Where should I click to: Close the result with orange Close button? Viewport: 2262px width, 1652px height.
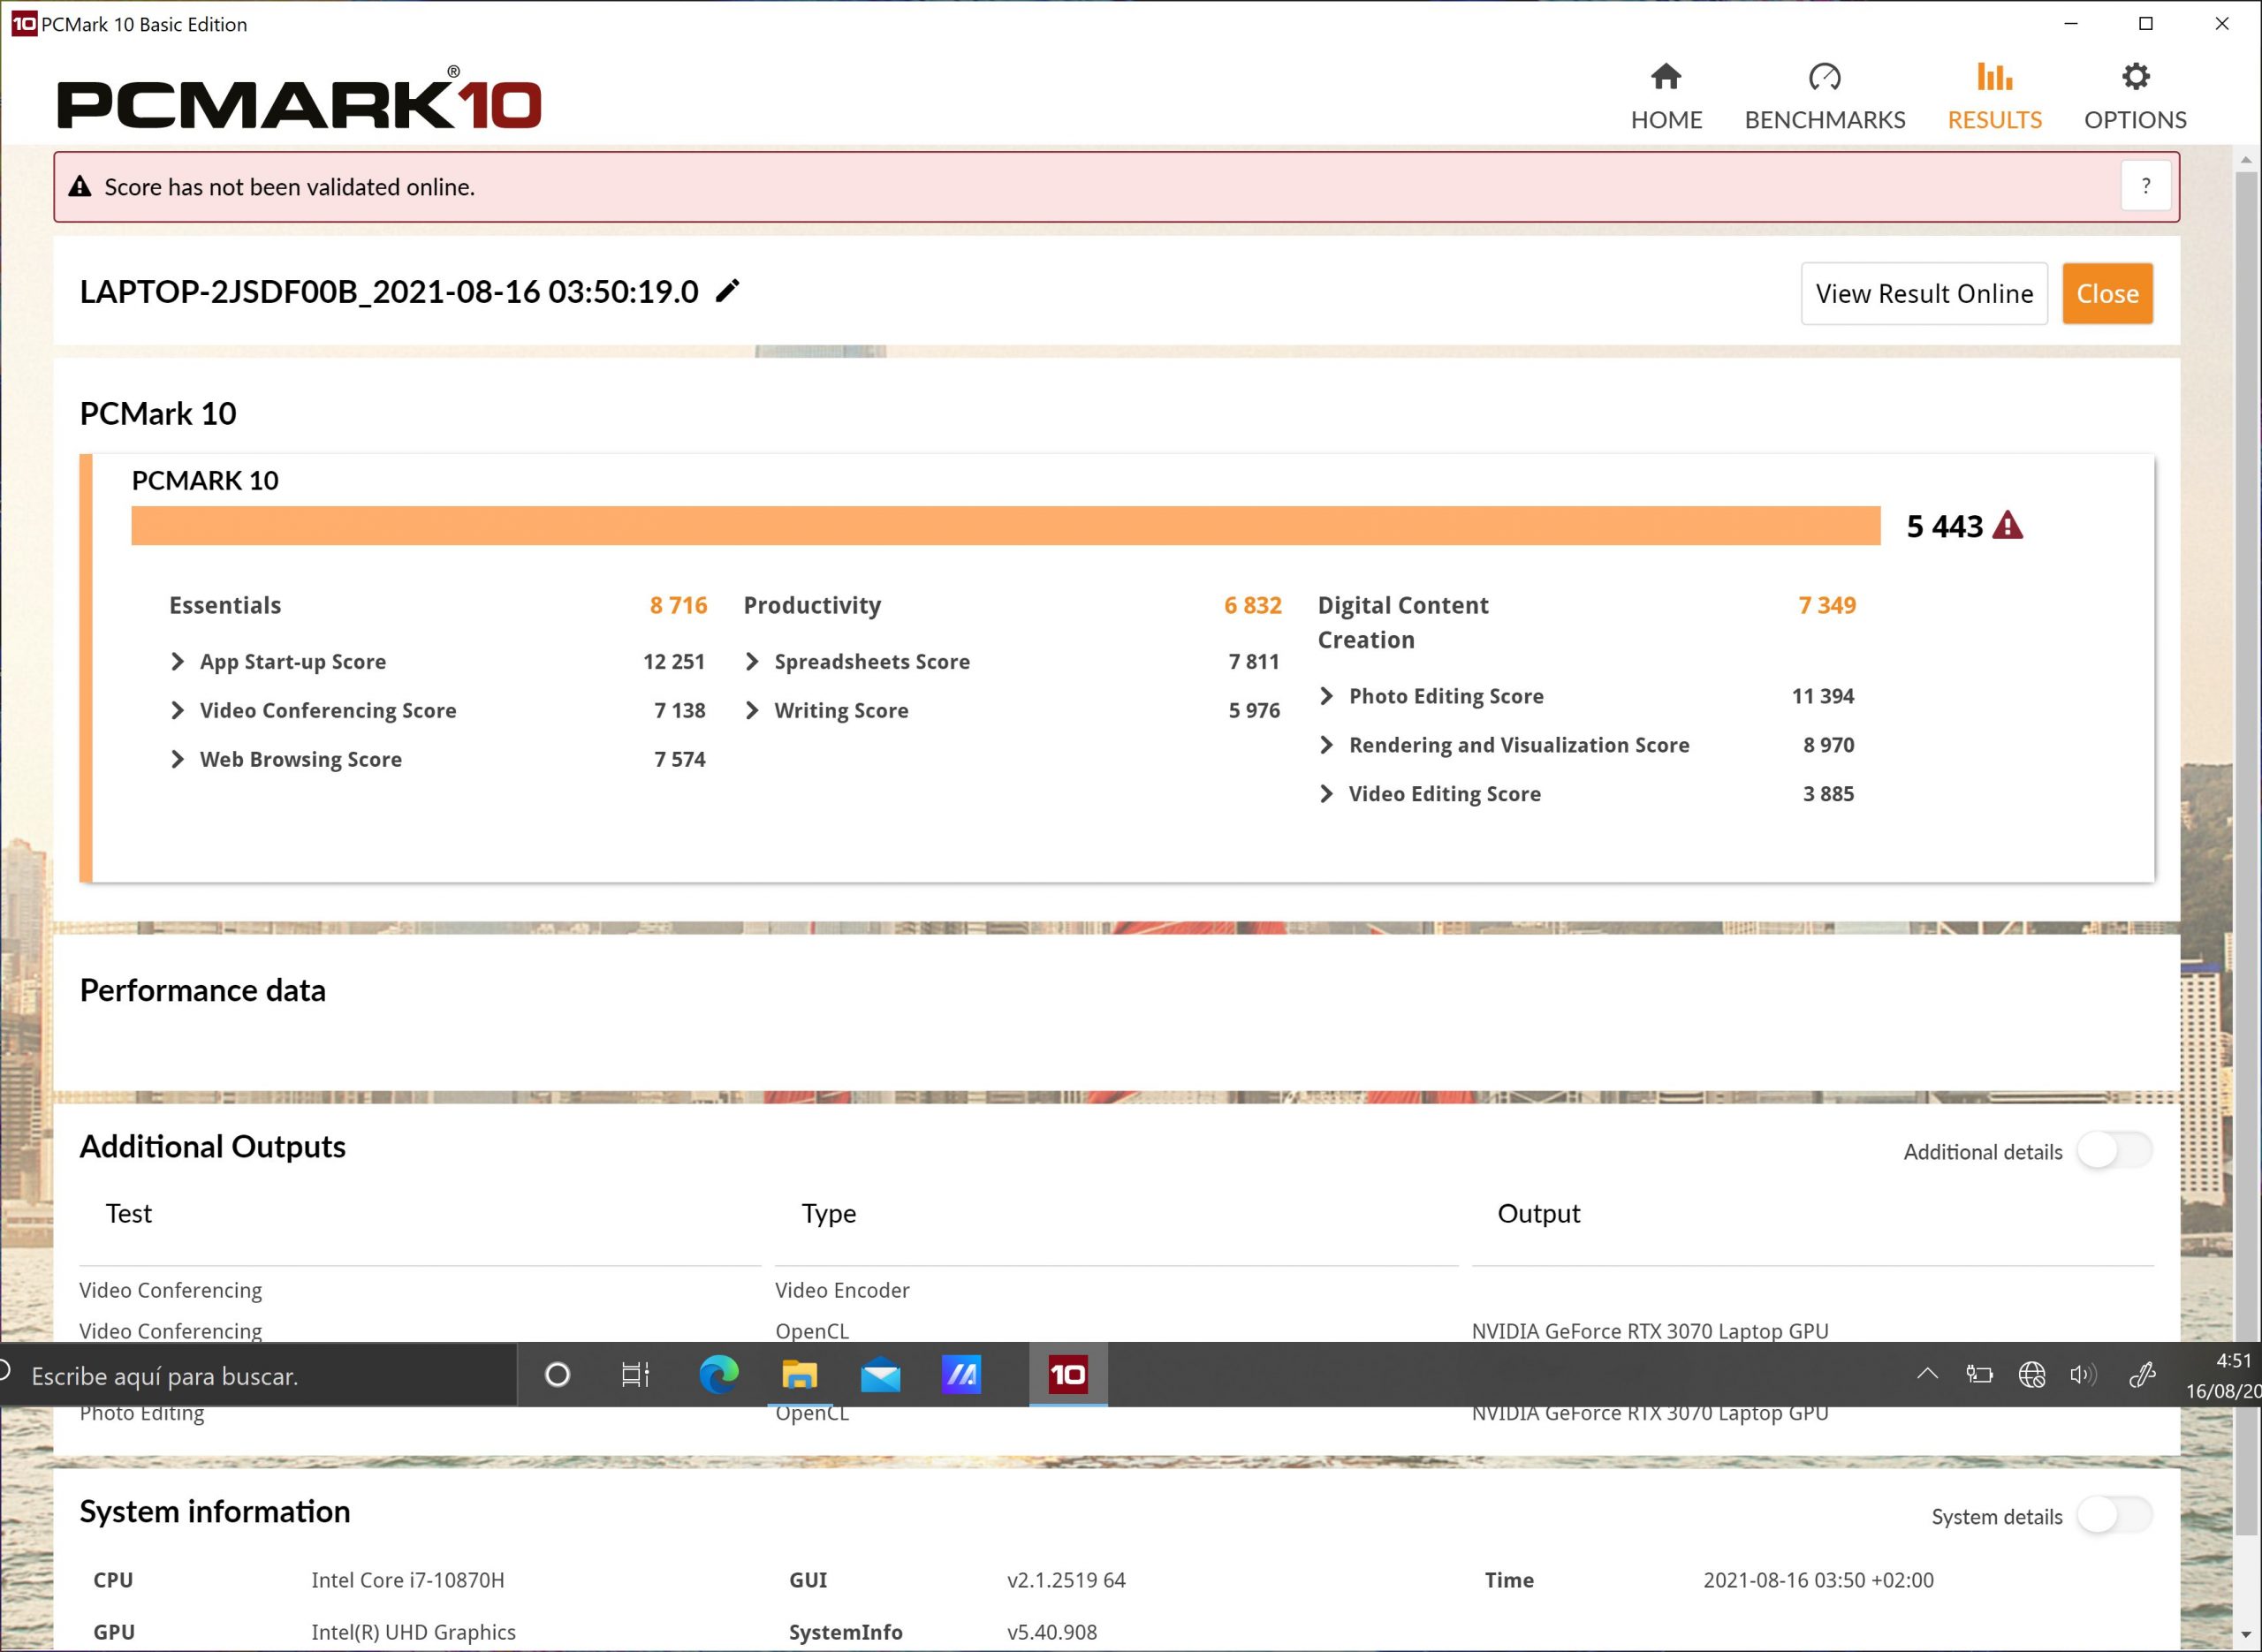click(2107, 293)
